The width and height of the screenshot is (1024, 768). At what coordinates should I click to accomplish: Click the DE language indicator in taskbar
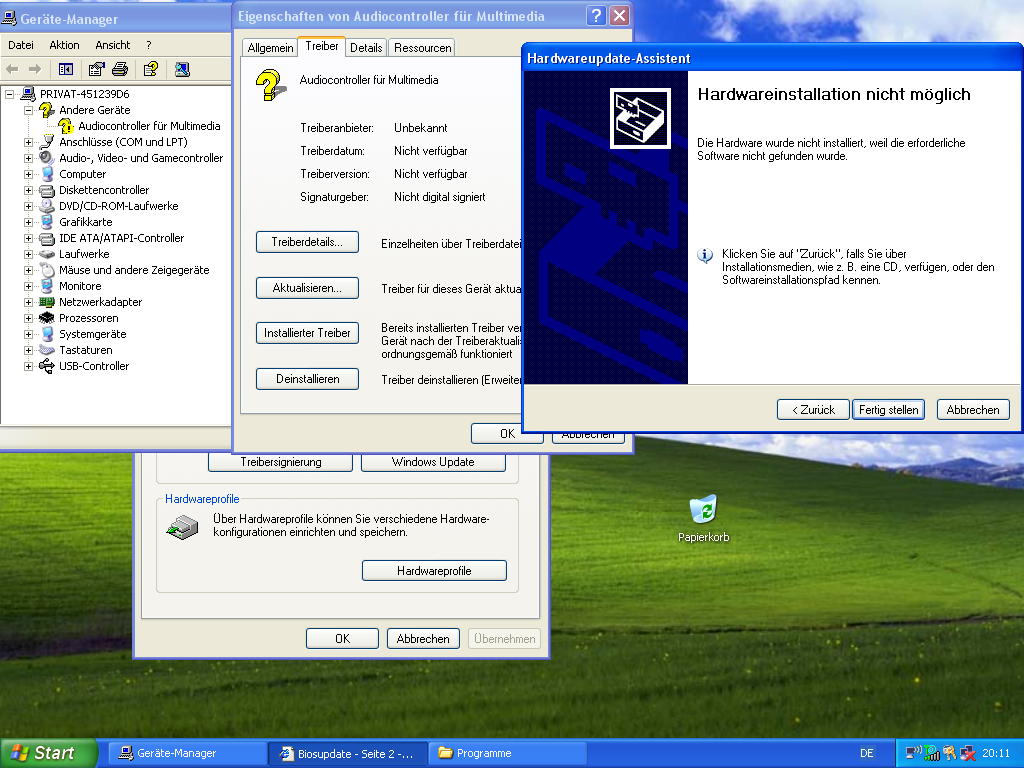click(x=866, y=753)
